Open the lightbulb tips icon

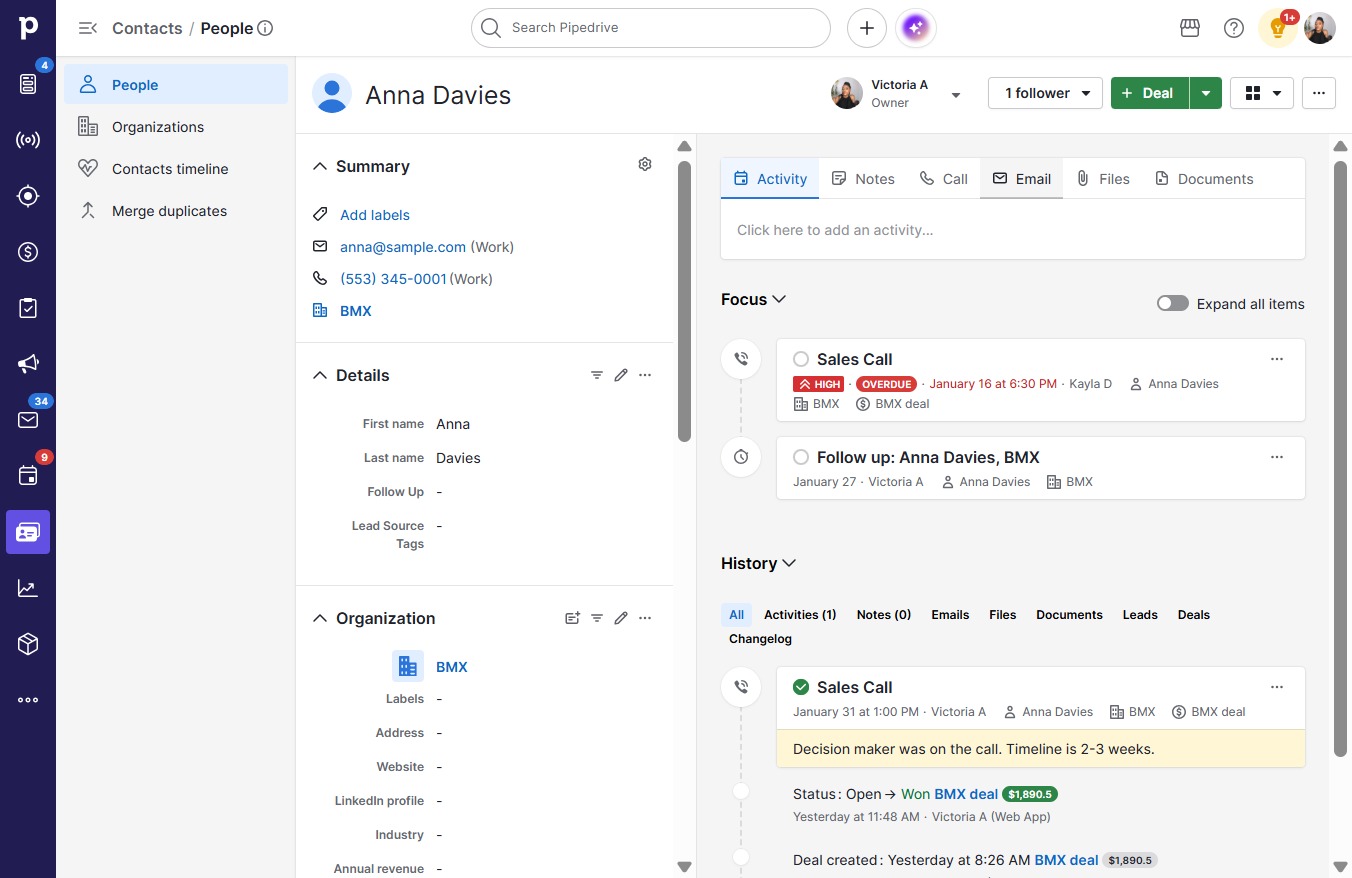coord(1278,28)
